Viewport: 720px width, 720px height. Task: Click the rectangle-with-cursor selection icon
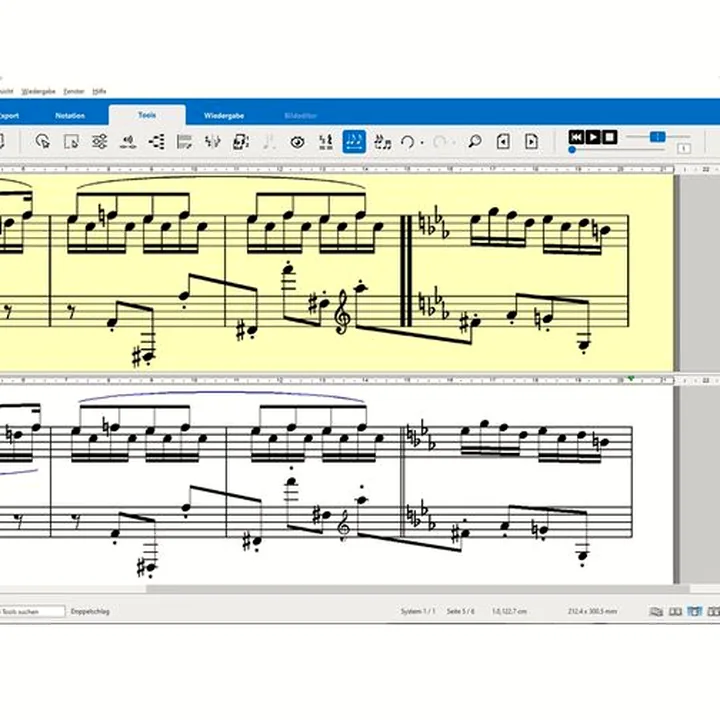tap(71, 141)
